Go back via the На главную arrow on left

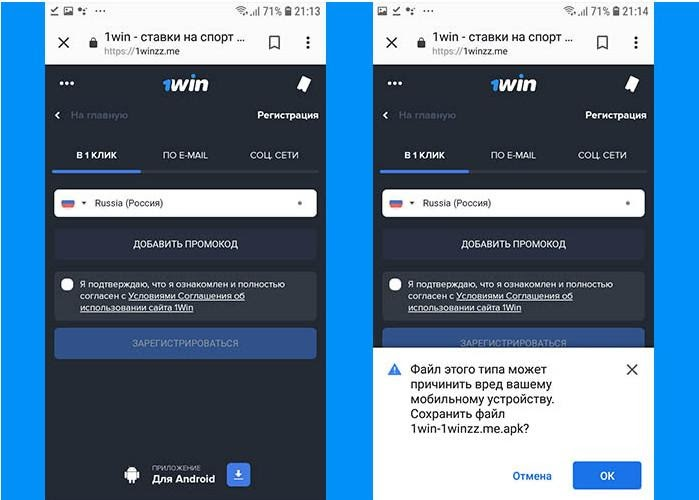(x=58, y=115)
